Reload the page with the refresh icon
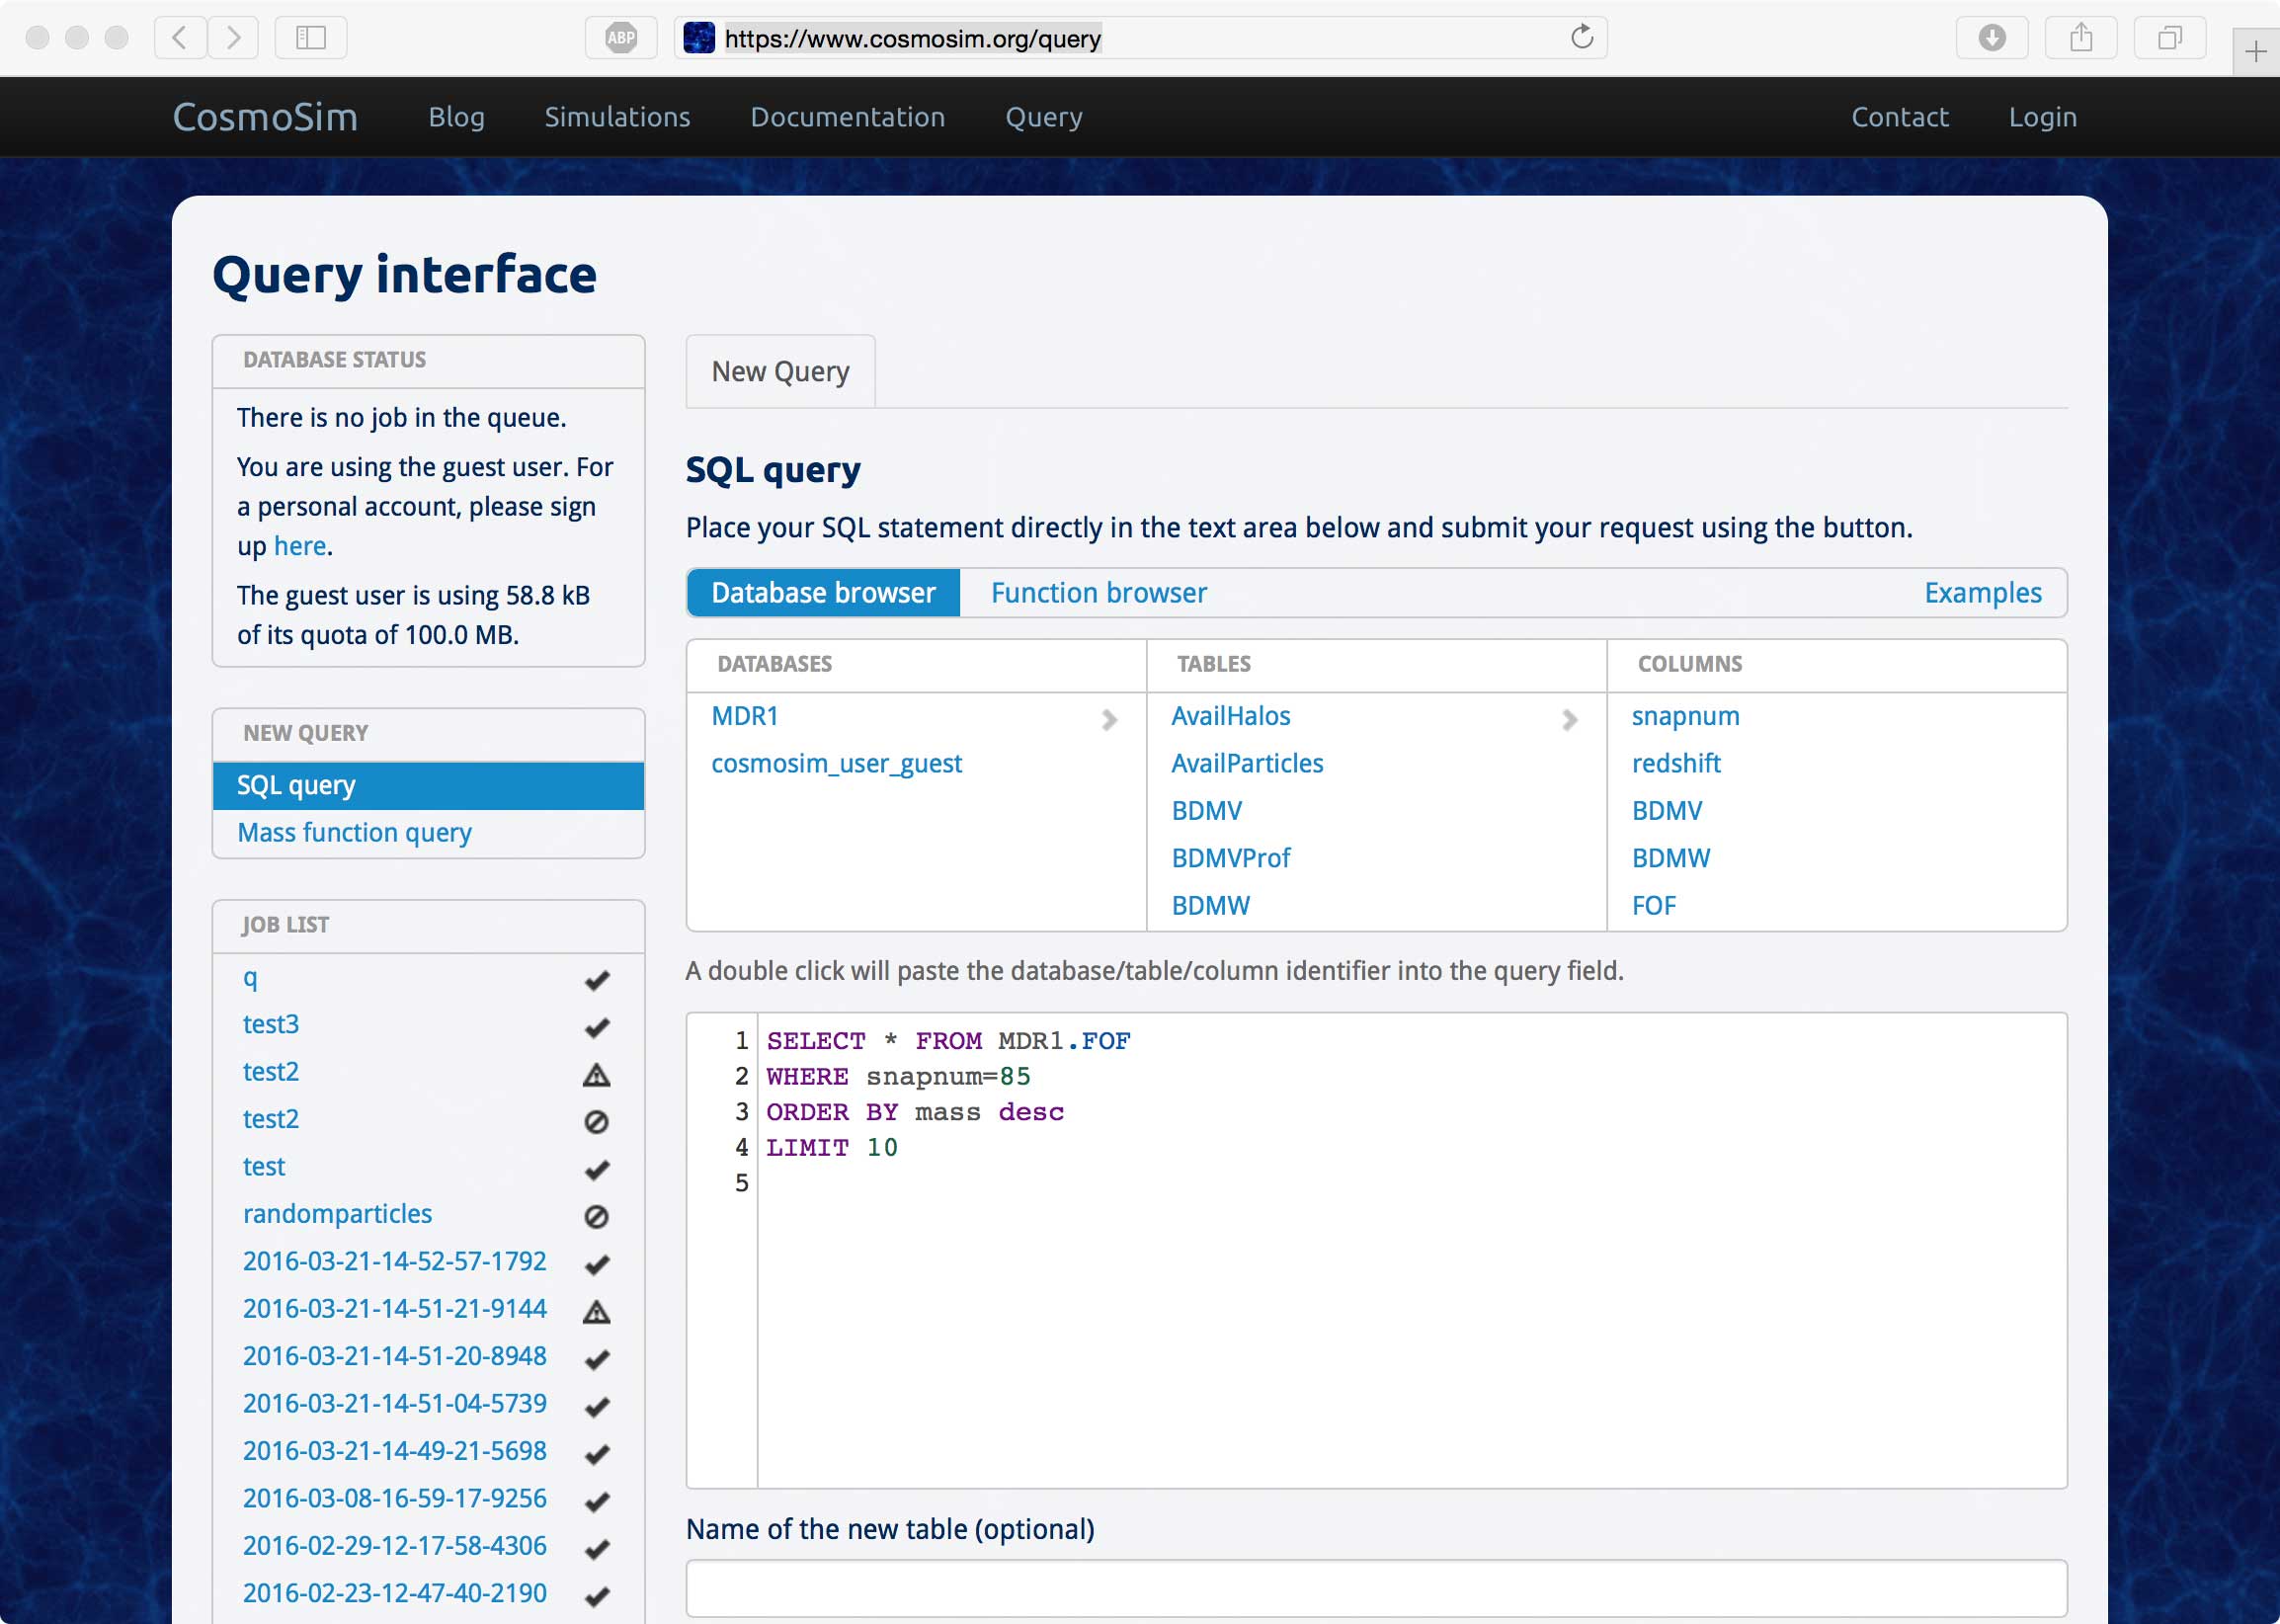The width and height of the screenshot is (2280, 1624). click(x=1581, y=38)
